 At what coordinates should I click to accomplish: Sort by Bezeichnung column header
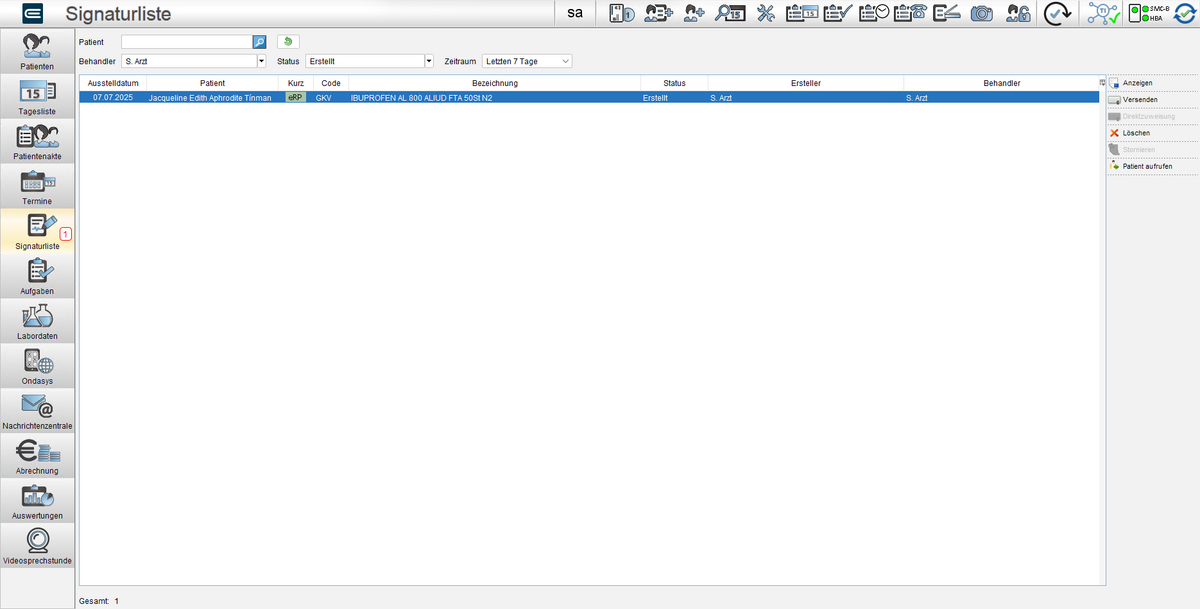click(494, 83)
